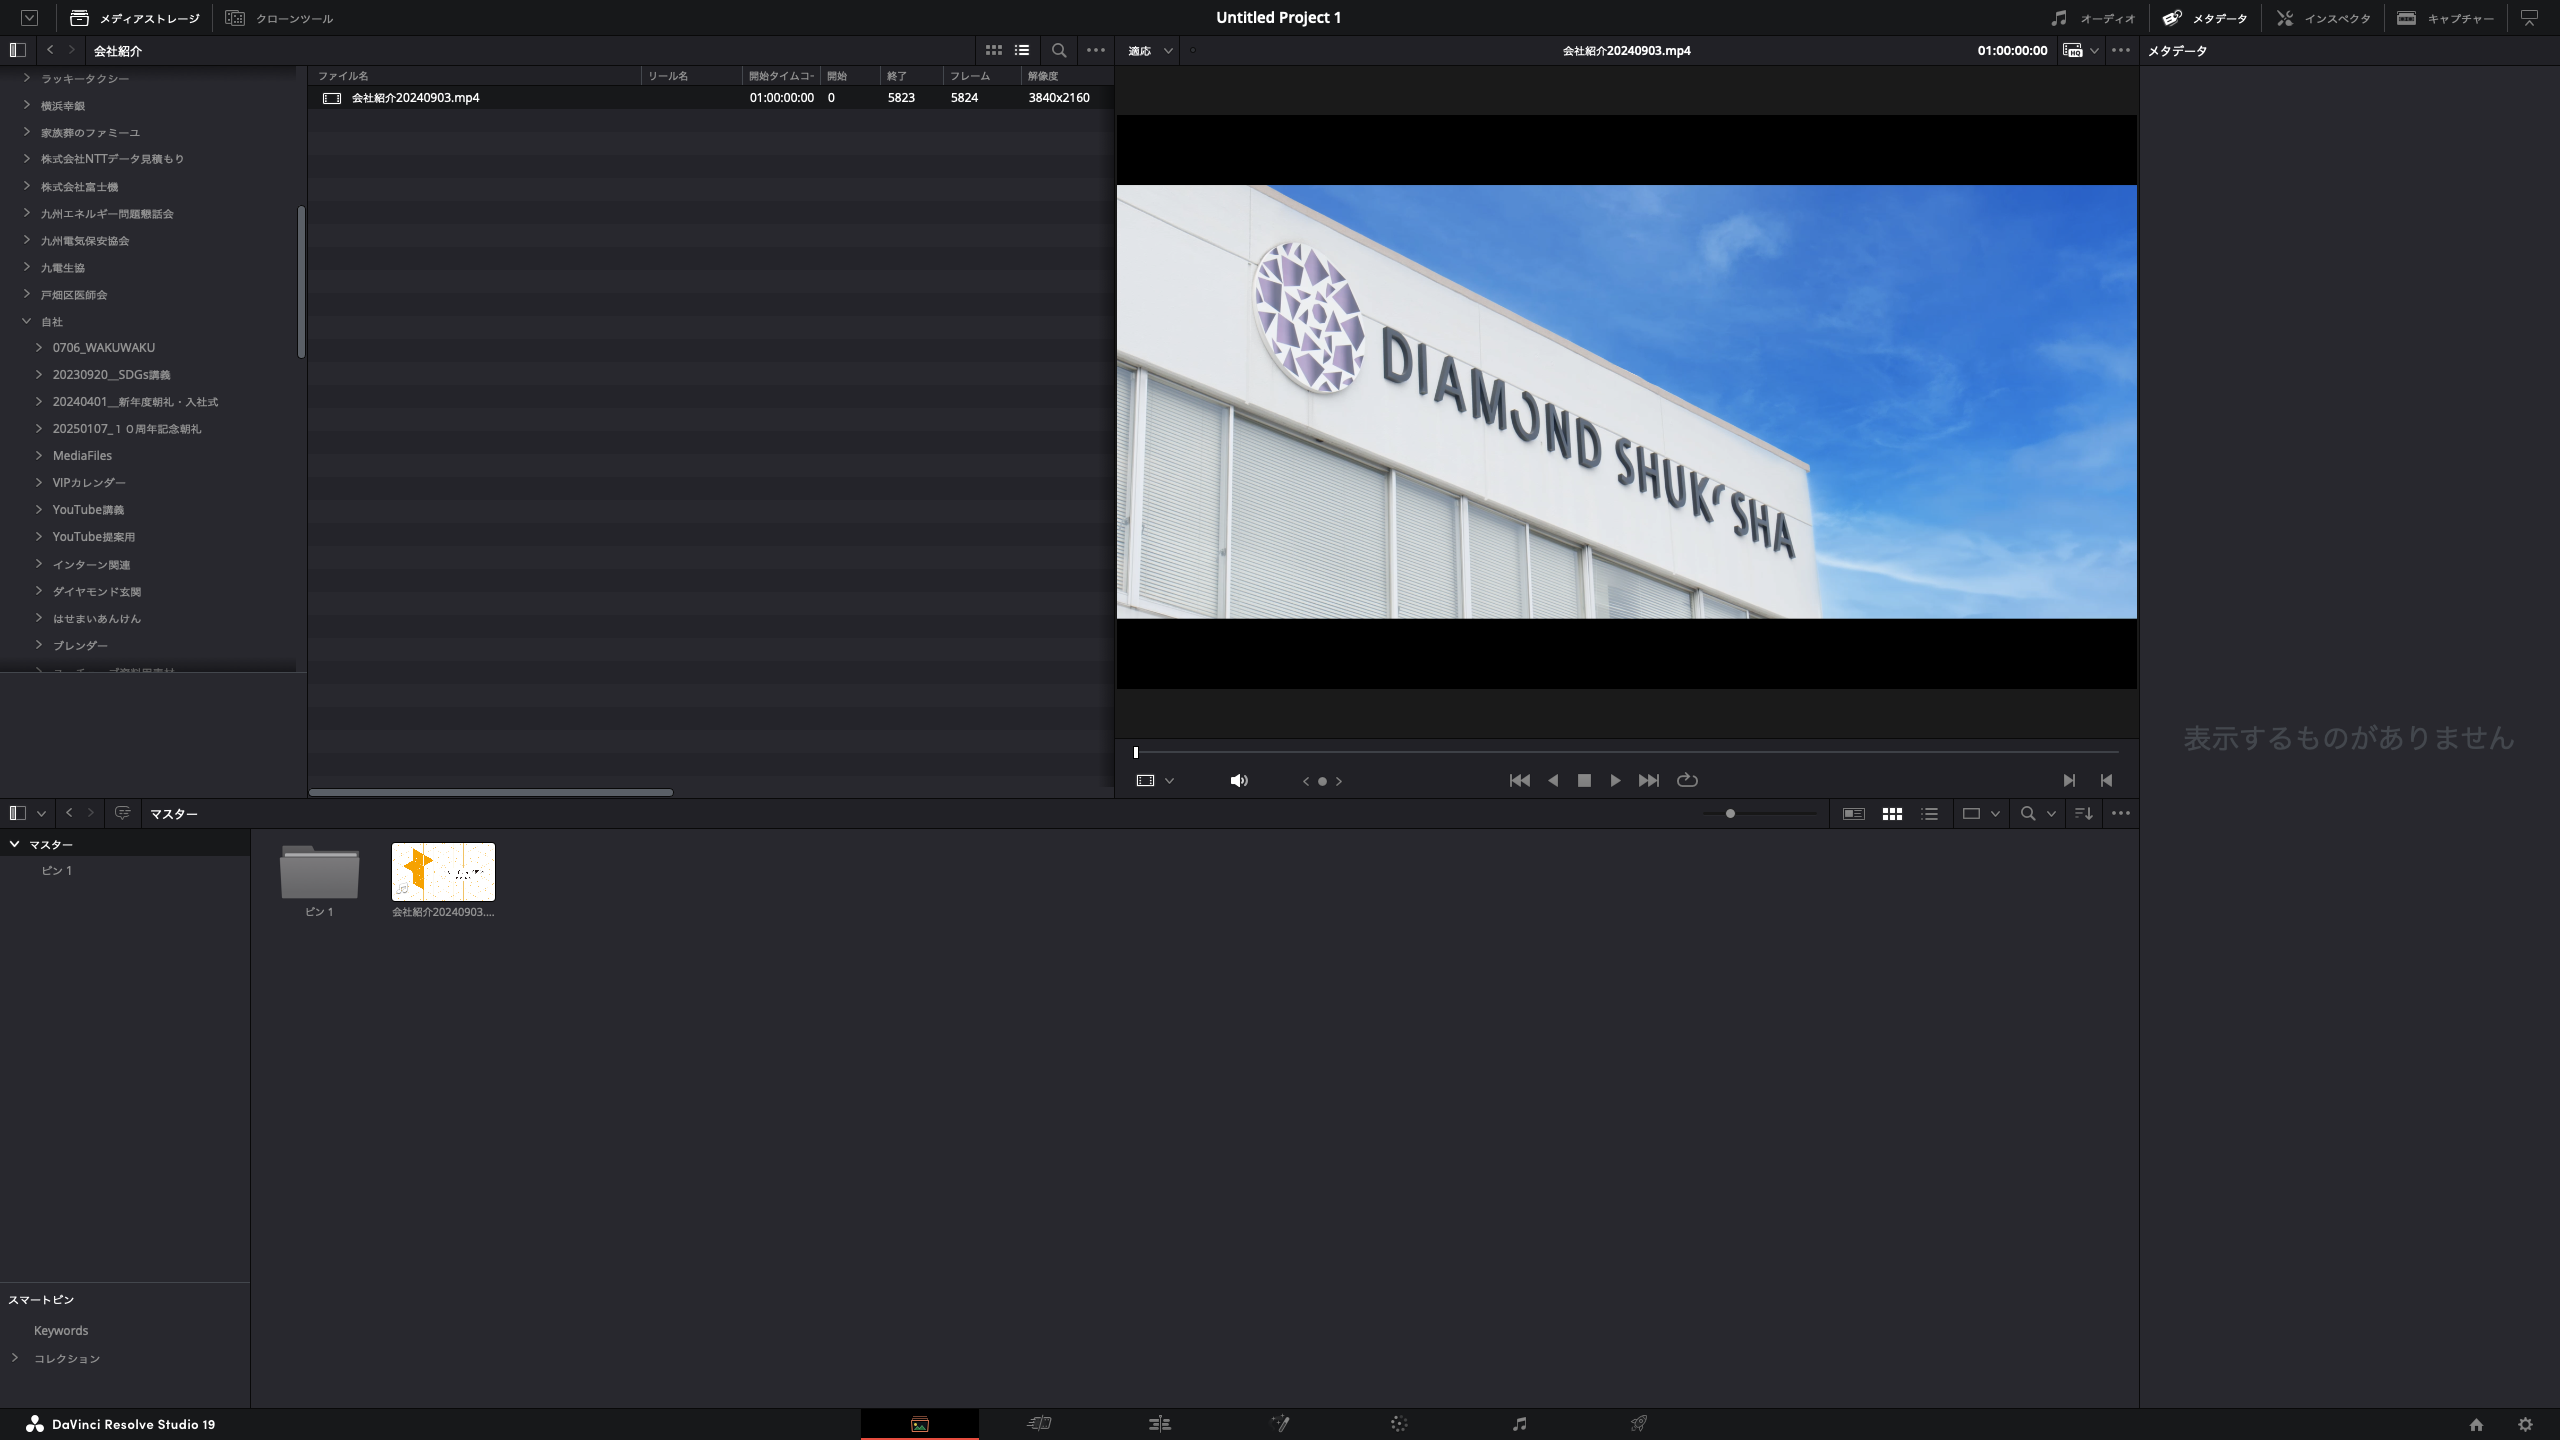
Task: Switch media storage to list view
Action: (1022, 50)
